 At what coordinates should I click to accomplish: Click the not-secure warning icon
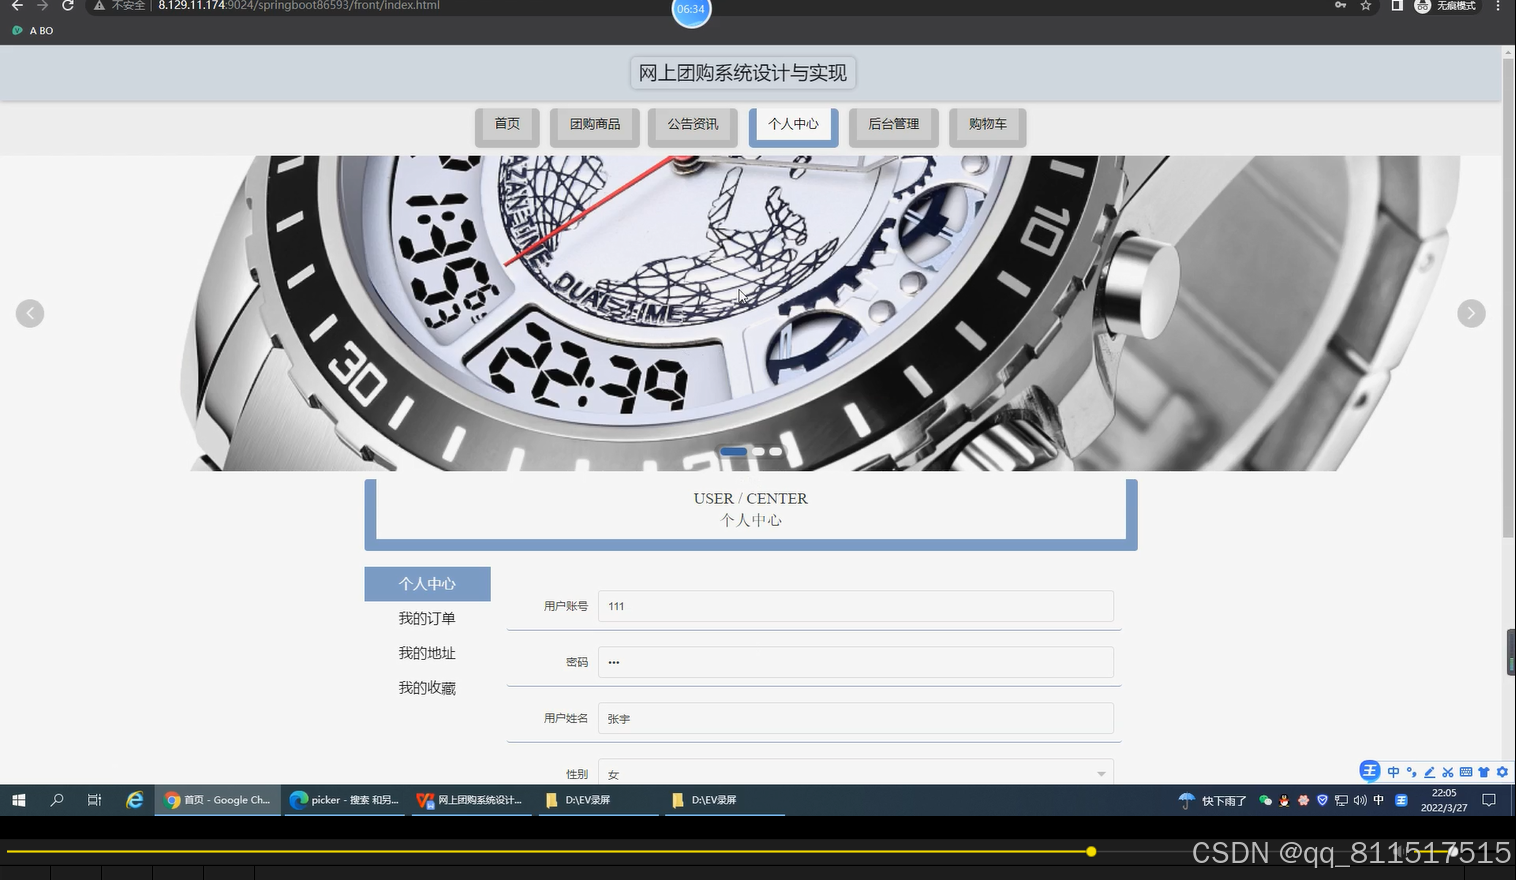99,6
